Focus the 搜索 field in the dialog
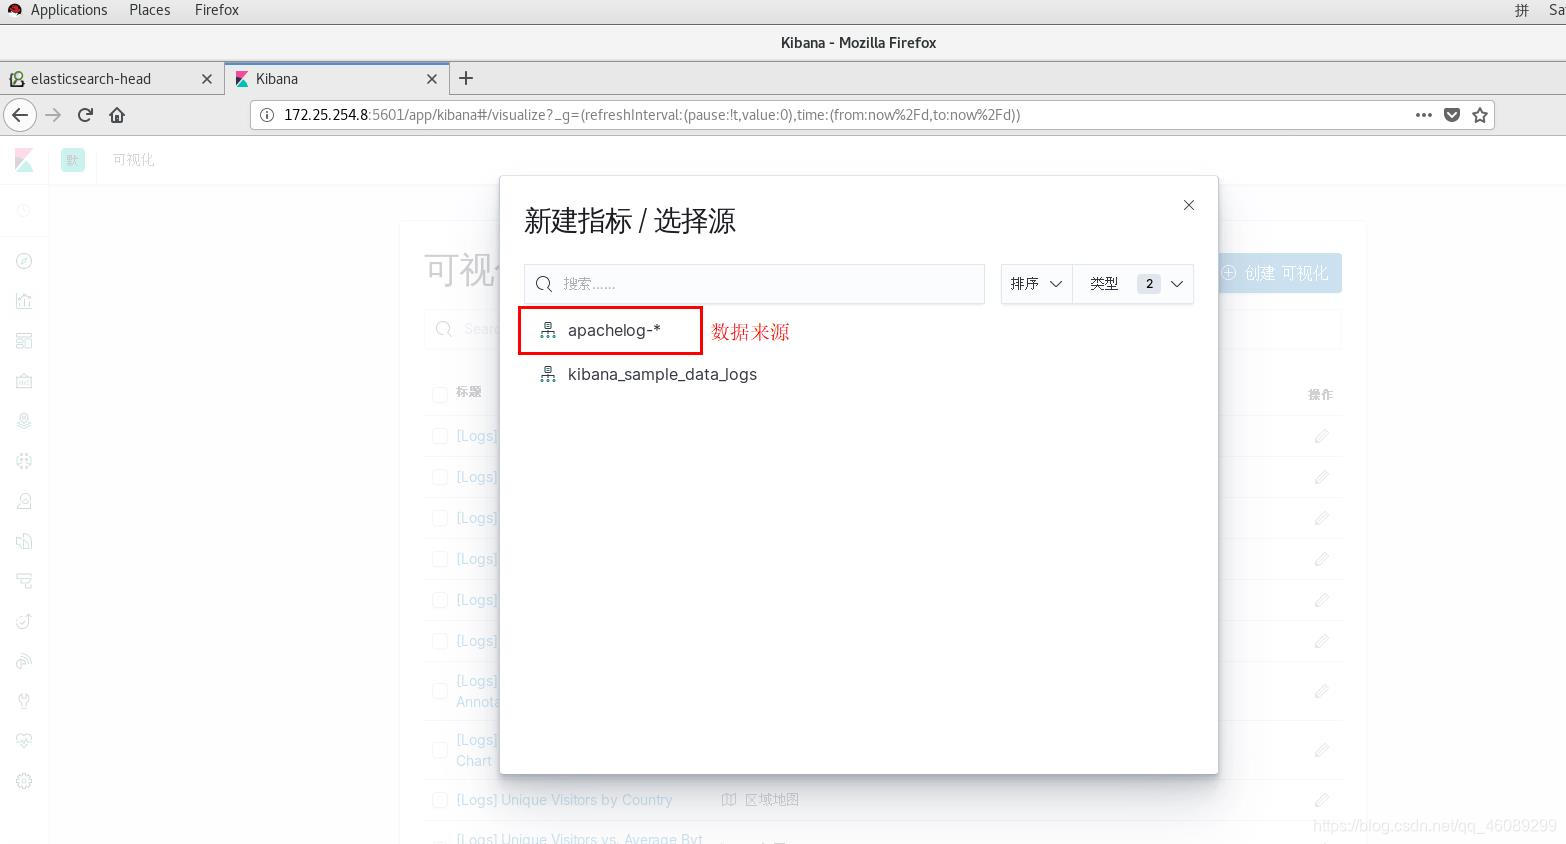1566x844 pixels. (x=754, y=284)
